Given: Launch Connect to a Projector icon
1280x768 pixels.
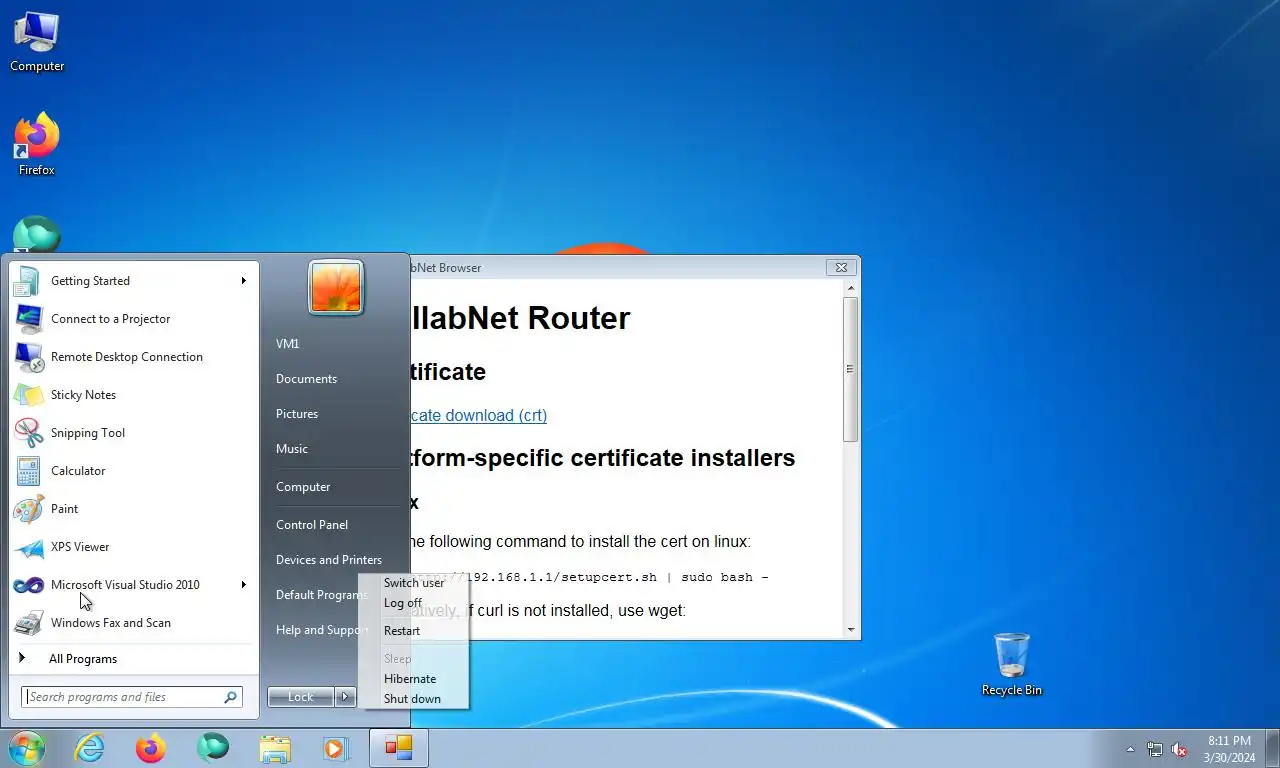Looking at the screenshot, I should [28, 319].
